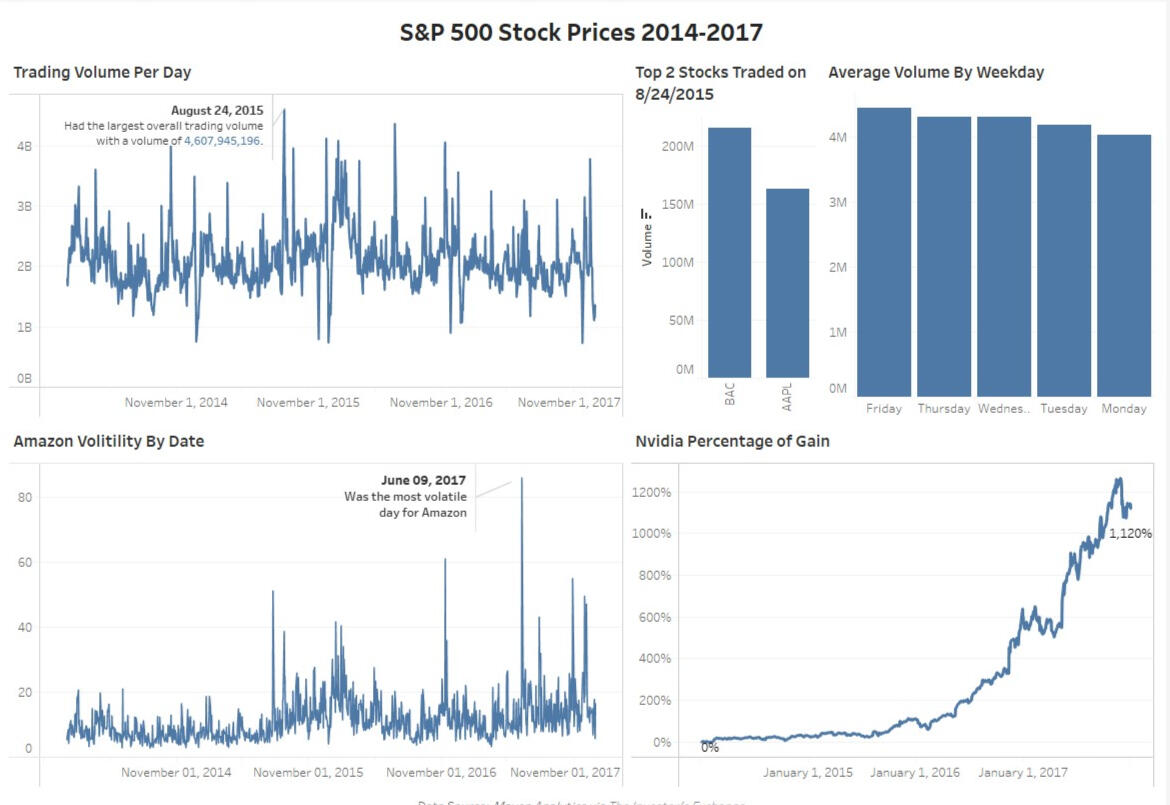
Task: Select the Tuesday bar
Action: coord(1063,261)
